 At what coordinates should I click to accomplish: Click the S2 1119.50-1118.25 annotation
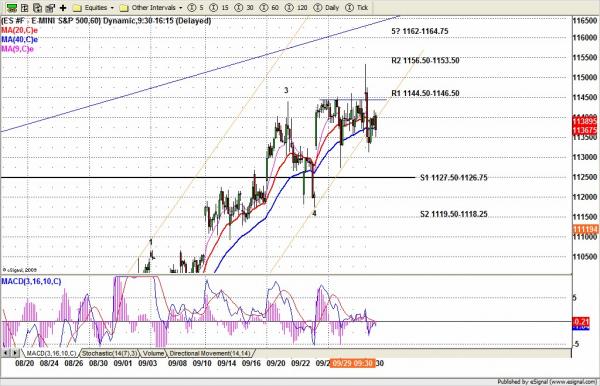click(454, 214)
